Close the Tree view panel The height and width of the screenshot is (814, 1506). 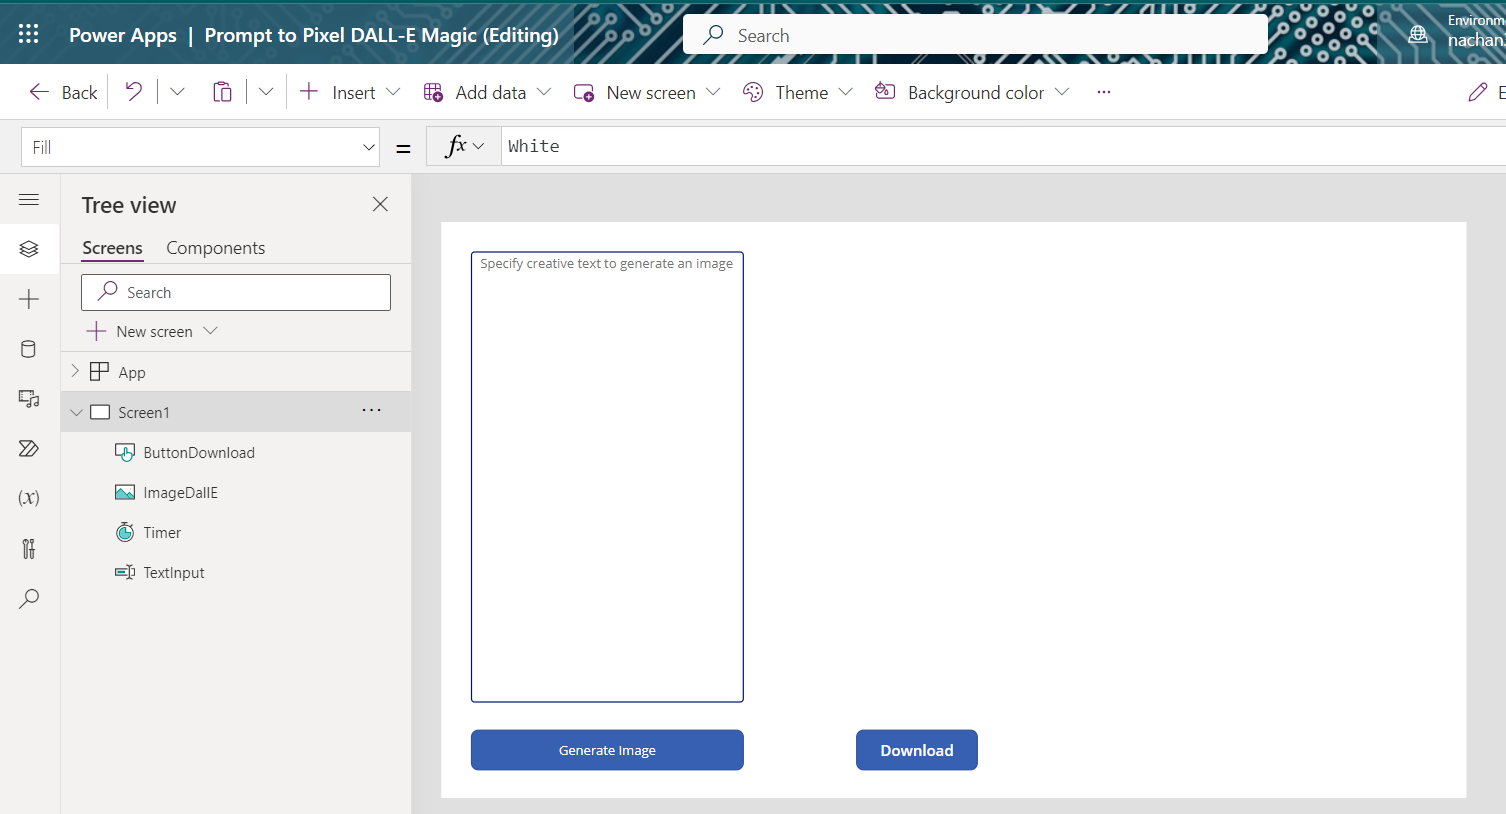click(x=380, y=204)
